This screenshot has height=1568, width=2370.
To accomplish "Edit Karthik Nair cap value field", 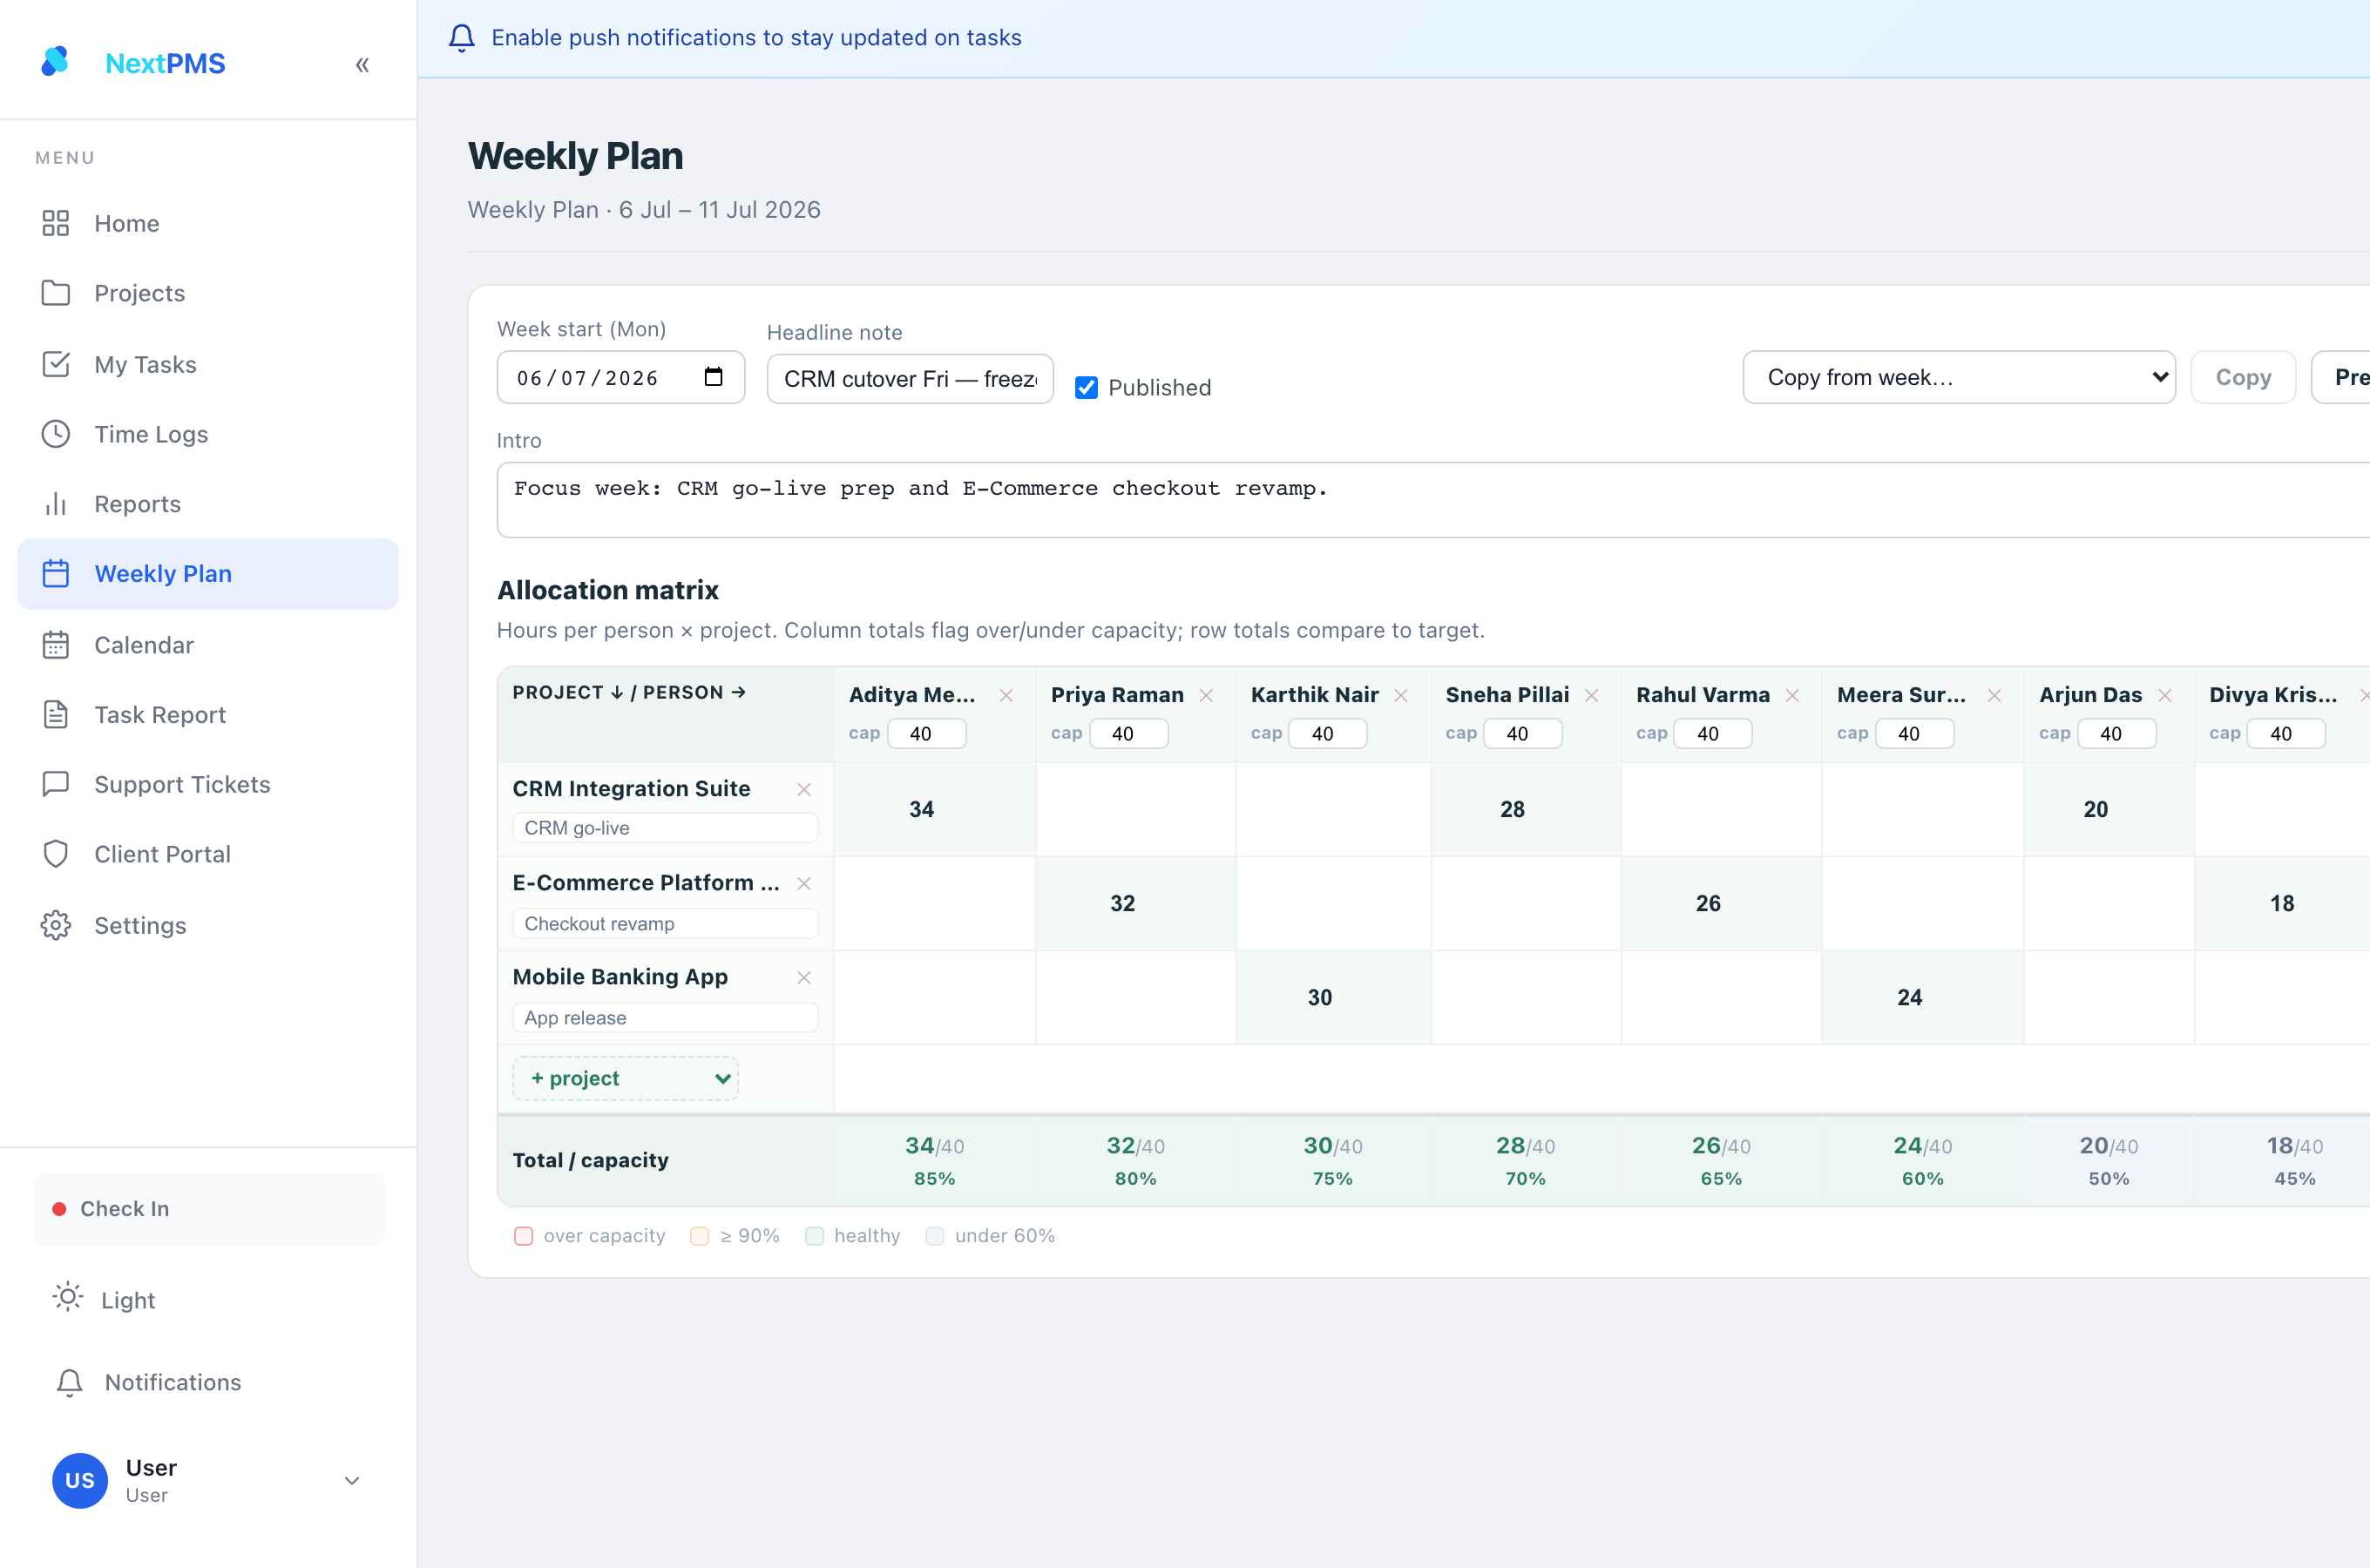I will coord(1328,733).
